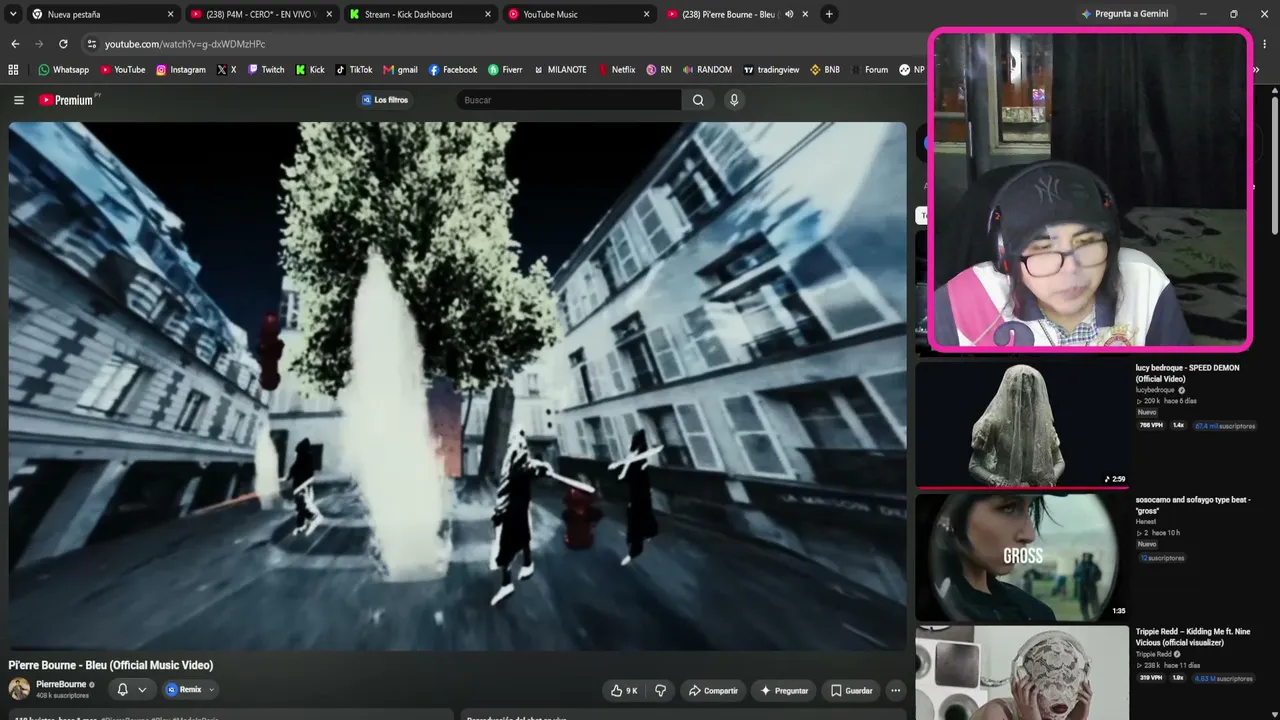Image resolution: width=1280 pixels, height=720 pixels.
Task: Open the Twitch bookmark
Action: point(266,70)
